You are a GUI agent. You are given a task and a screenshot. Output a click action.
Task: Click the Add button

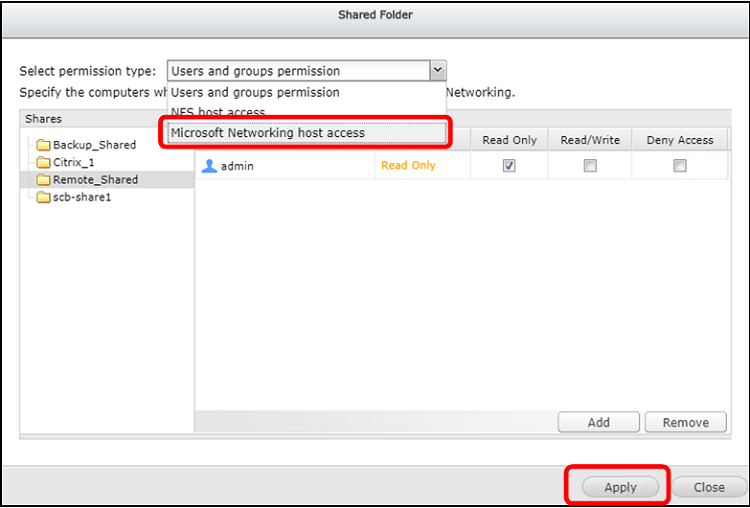[x=598, y=422]
